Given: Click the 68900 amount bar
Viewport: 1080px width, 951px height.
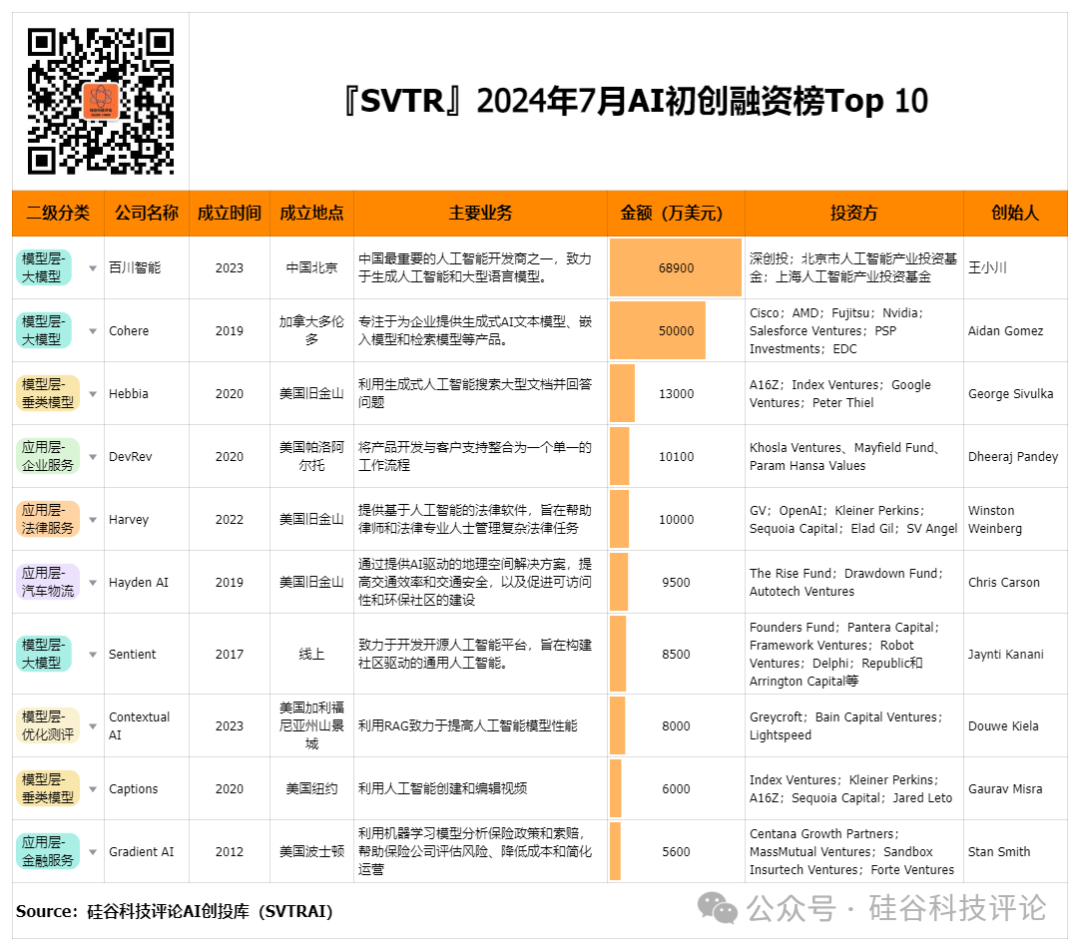Looking at the screenshot, I should (x=676, y=268).
